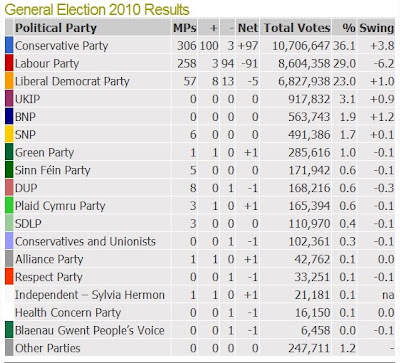
Task: Click the red Labour Party color swatch
Action: tap(9, 63)
